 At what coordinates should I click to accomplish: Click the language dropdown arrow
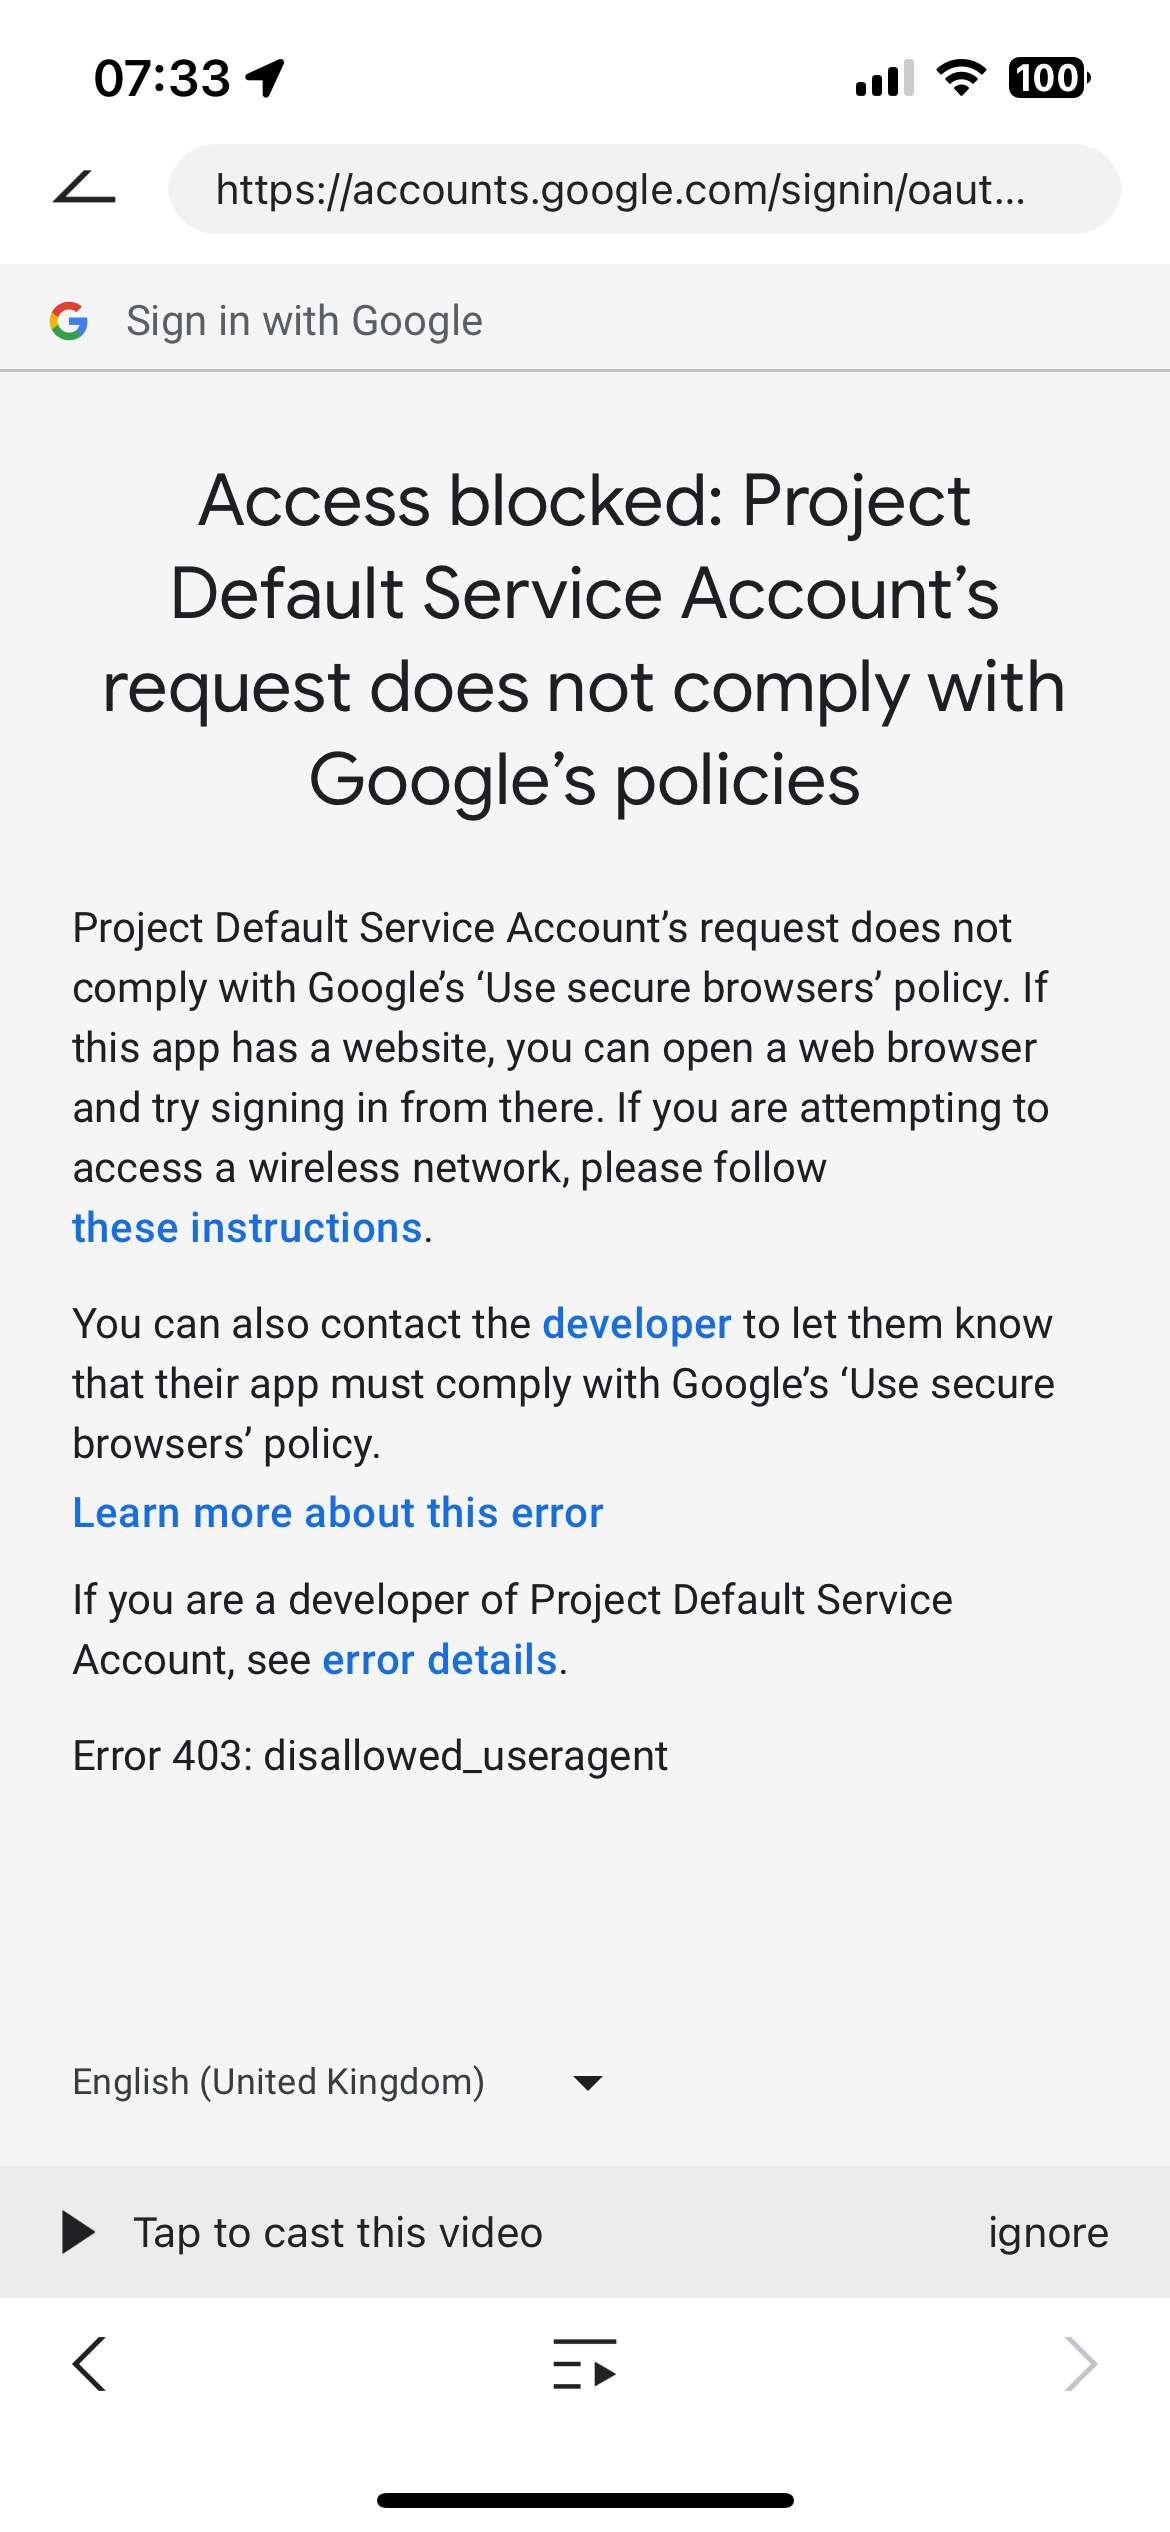click(588, 2083)
